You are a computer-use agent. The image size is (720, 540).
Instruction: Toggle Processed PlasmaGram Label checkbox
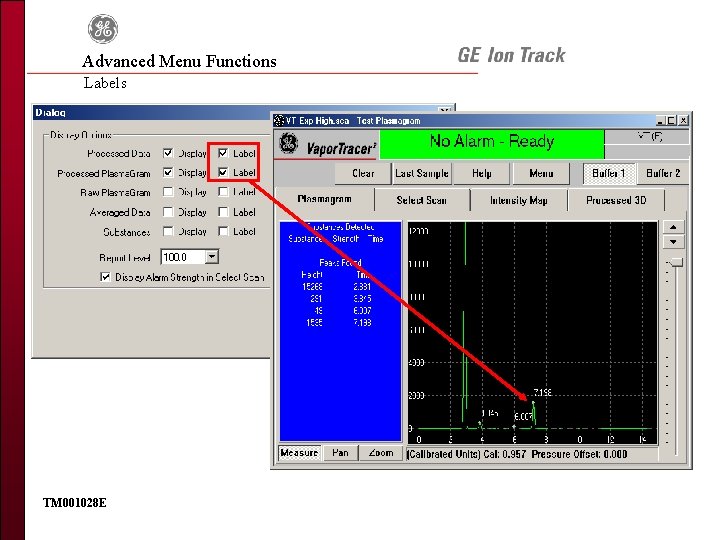pyautogui.click(x=223, y=173)
